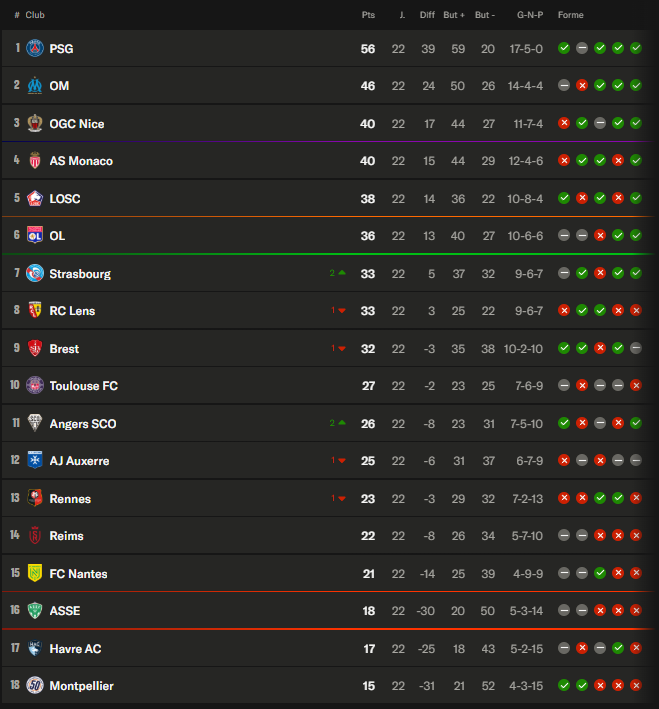Image resolution: width=659 pixels, height=709 pixels.
Task: Open the Toulouse FC team link
Action: click(x=84, y=386)
